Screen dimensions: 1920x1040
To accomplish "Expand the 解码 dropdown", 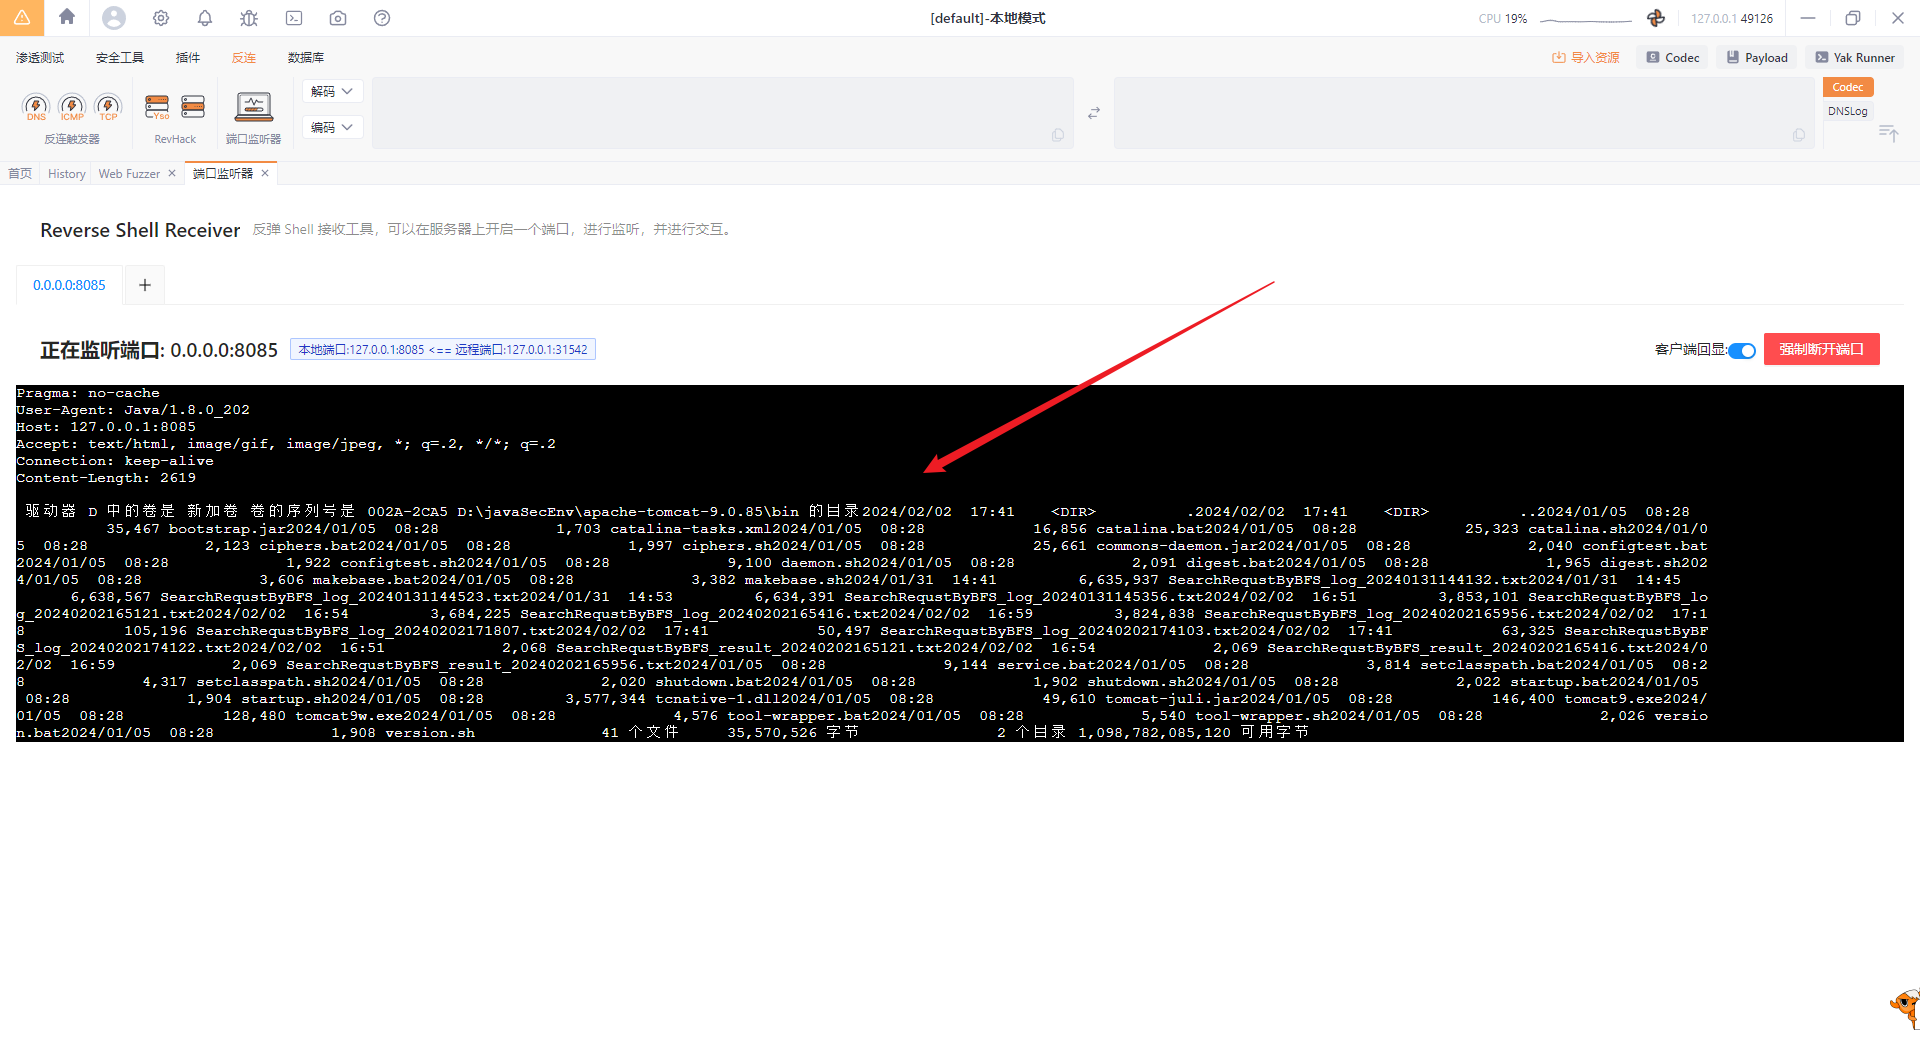I will tap(332, 91).
